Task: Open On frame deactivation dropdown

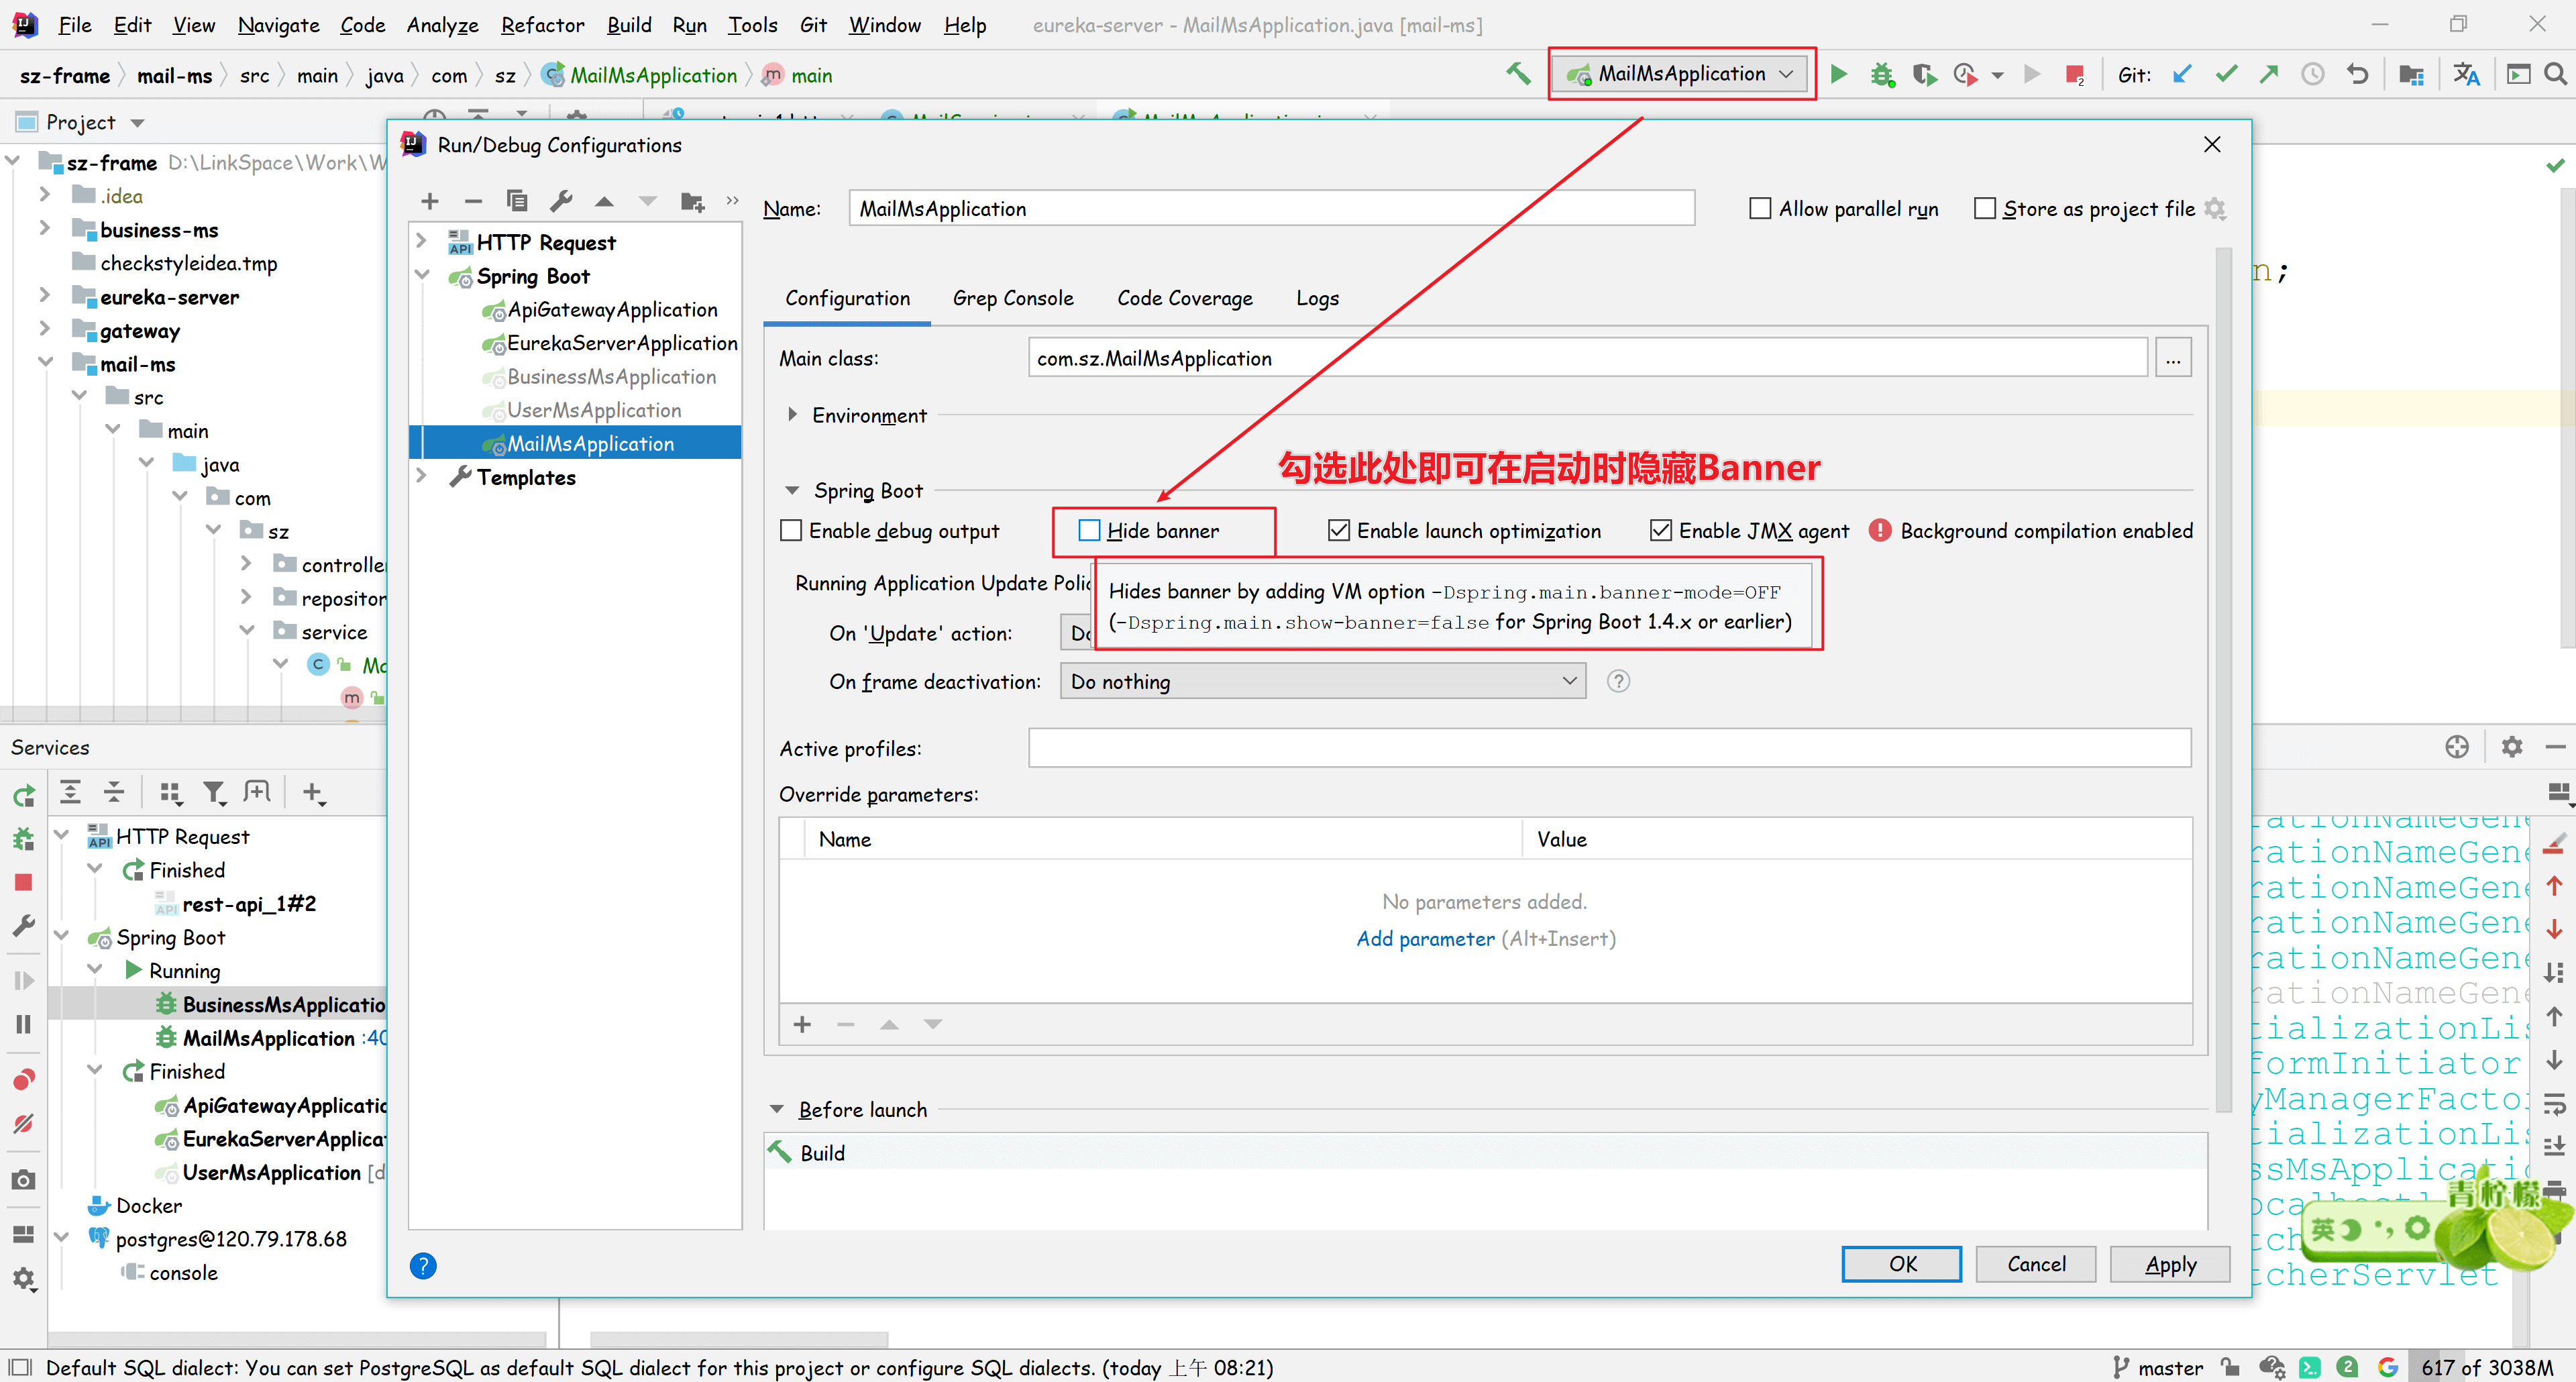Action: tap(1322, 682)
